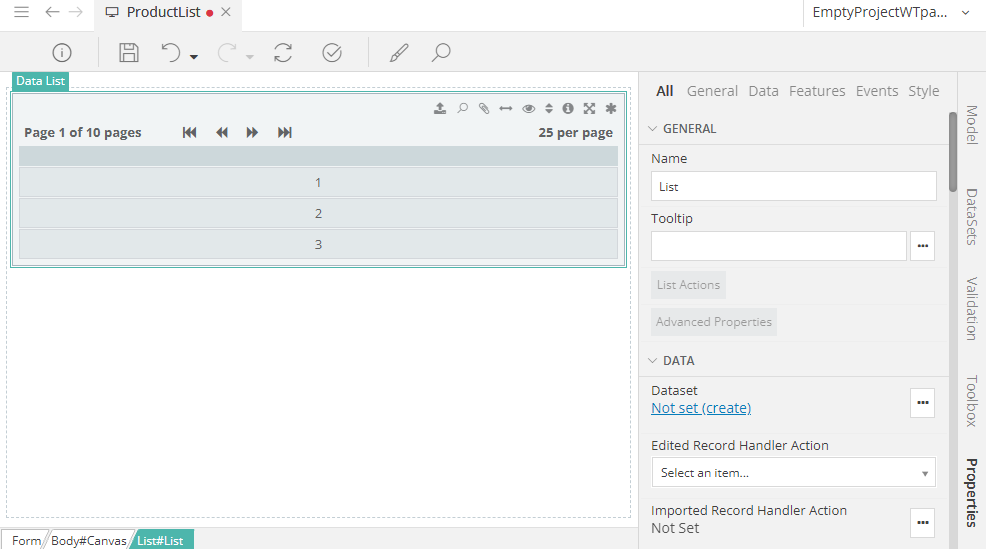Click the Refresh icon in toolbar
Viewport: 986px width, 549px height.
tap(283, 53)
